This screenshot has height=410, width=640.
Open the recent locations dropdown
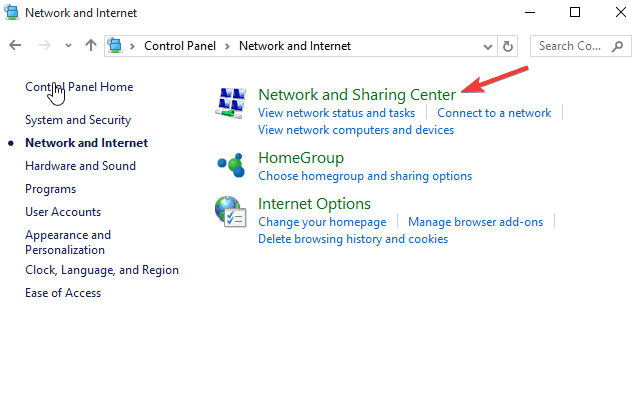click(68, 46)
